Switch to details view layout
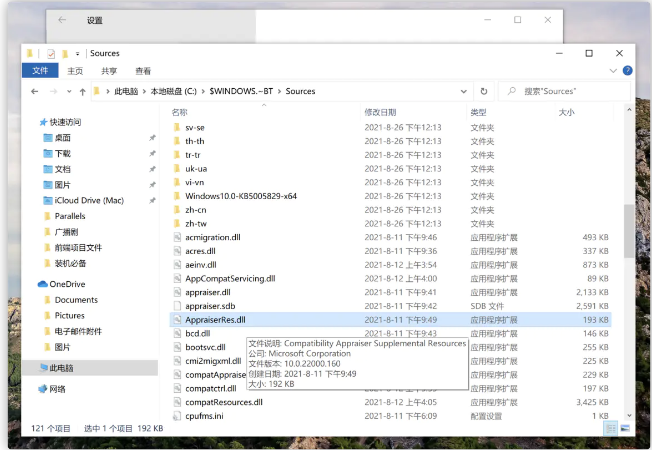 [610, 428]
